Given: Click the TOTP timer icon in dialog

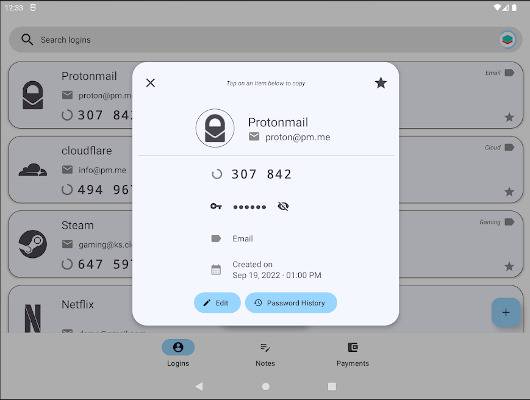Looking at the screenshot, I should [217, 174].
